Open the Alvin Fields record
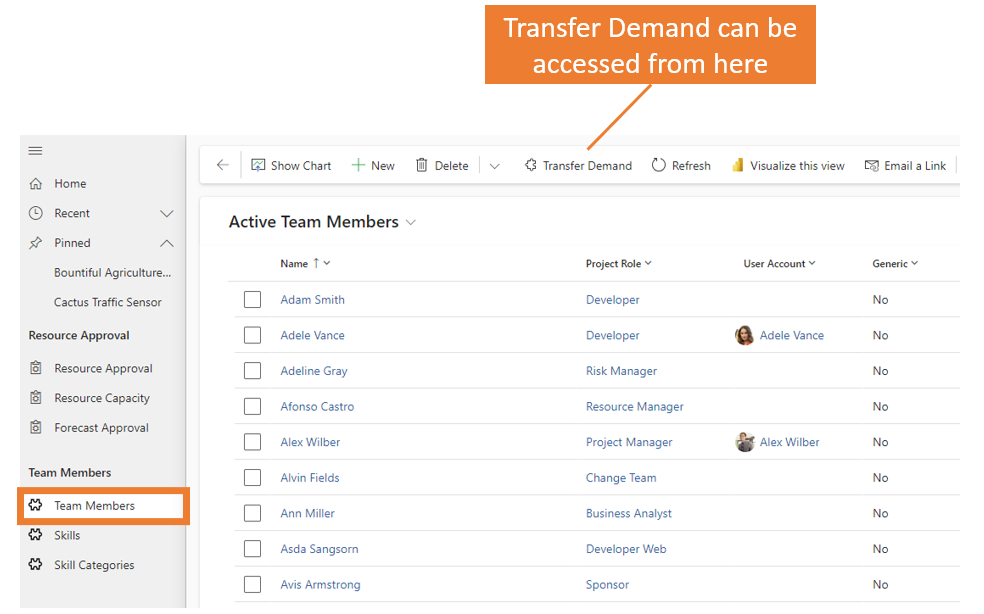Screen dimensions: 984x614 pos(310,478)
